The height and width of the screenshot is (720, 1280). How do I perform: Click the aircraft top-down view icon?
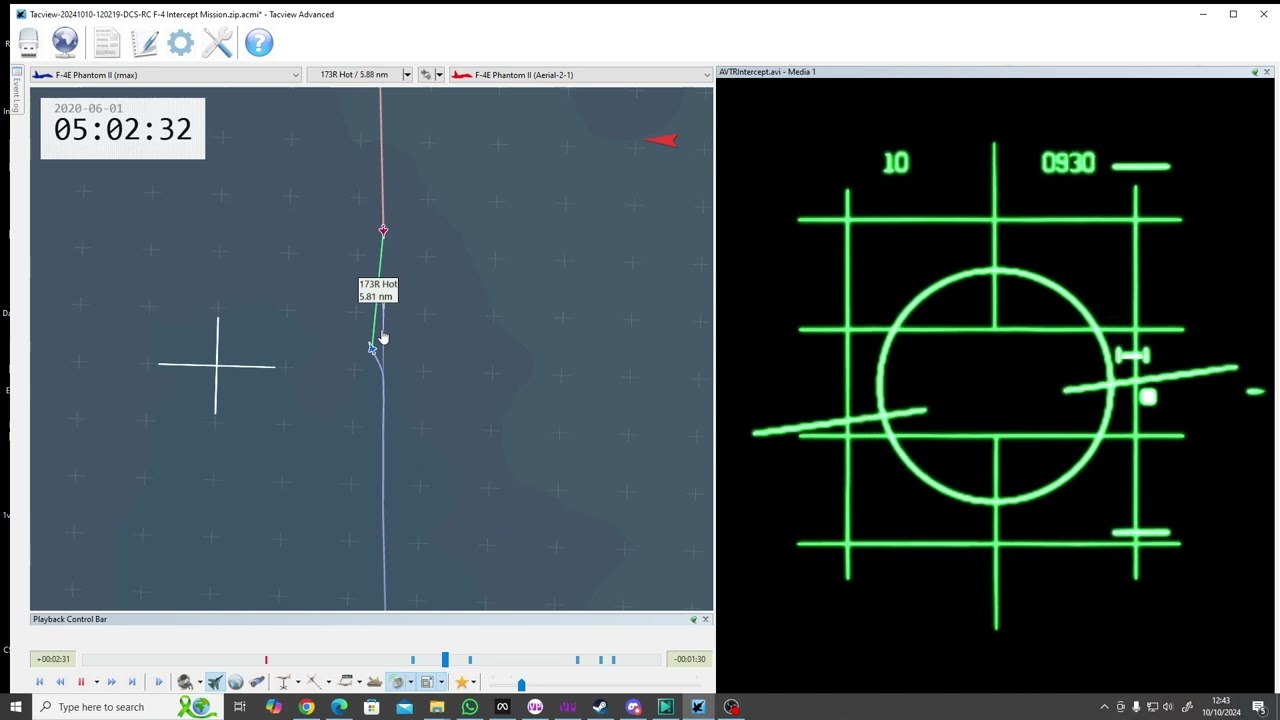[284, 682]
